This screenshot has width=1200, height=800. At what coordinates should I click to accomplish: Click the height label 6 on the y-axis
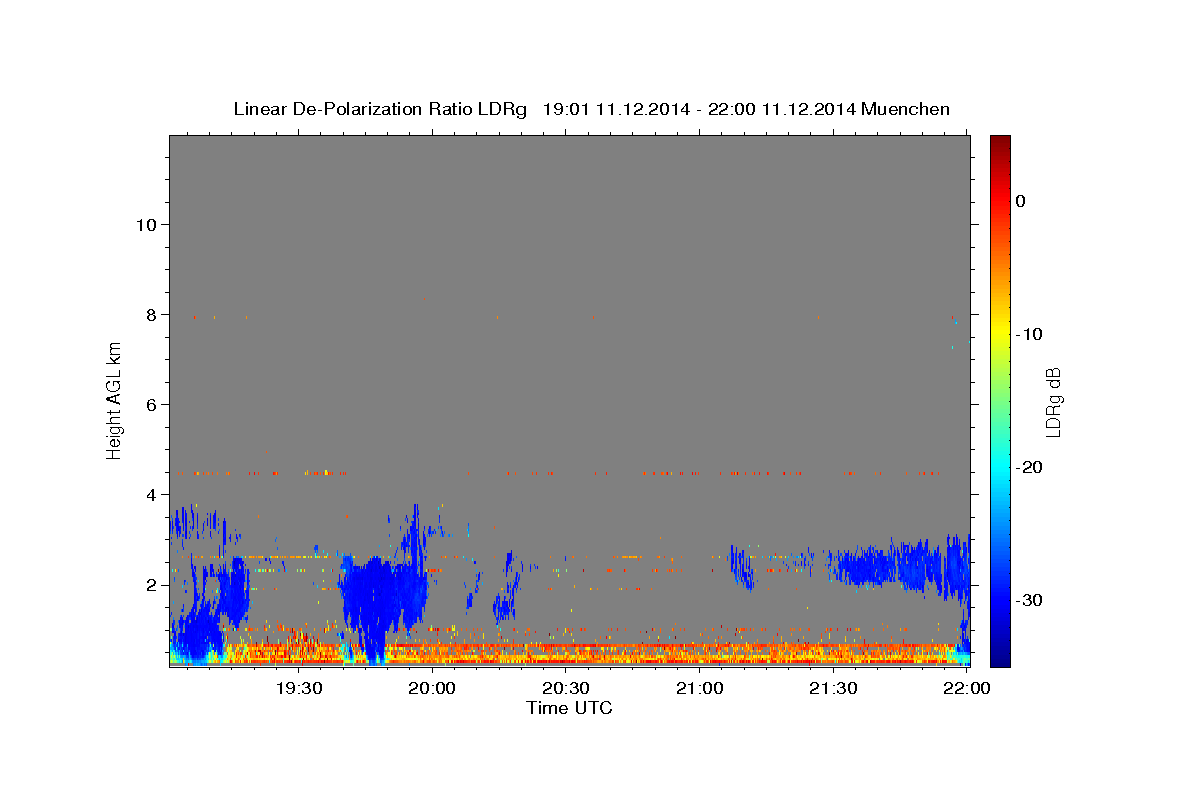151,404
